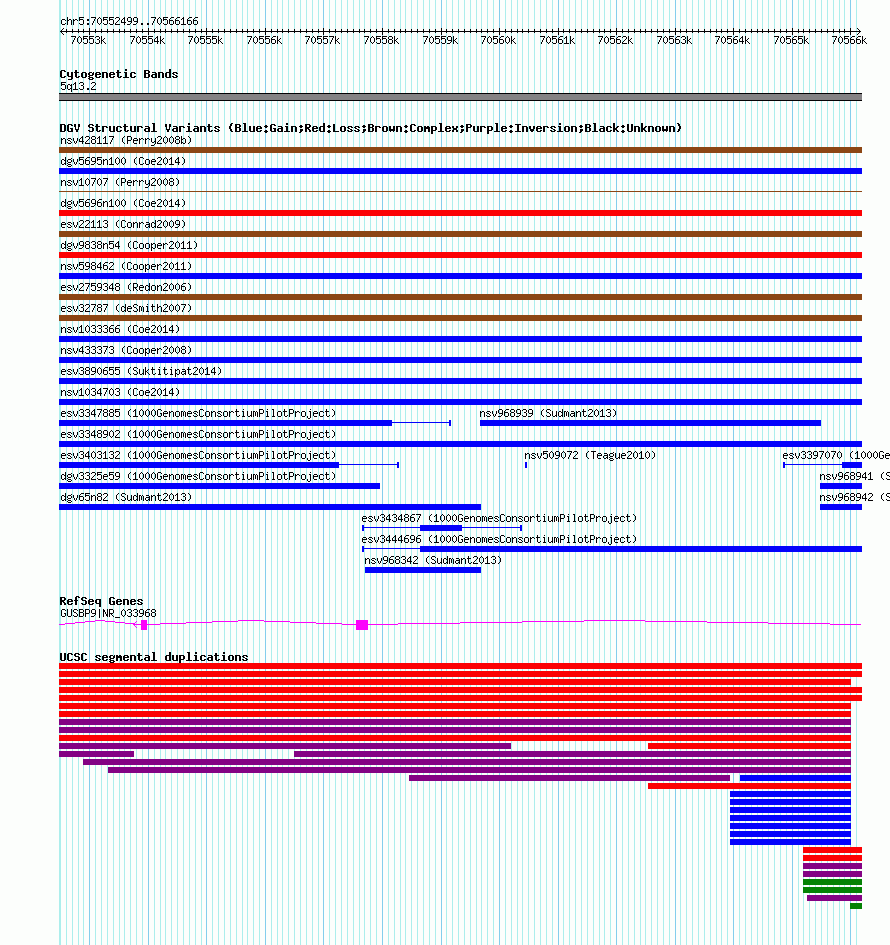Open variant dgv3325e59 label
Viewport: 890px width, 945px height.
coord(198,476)
